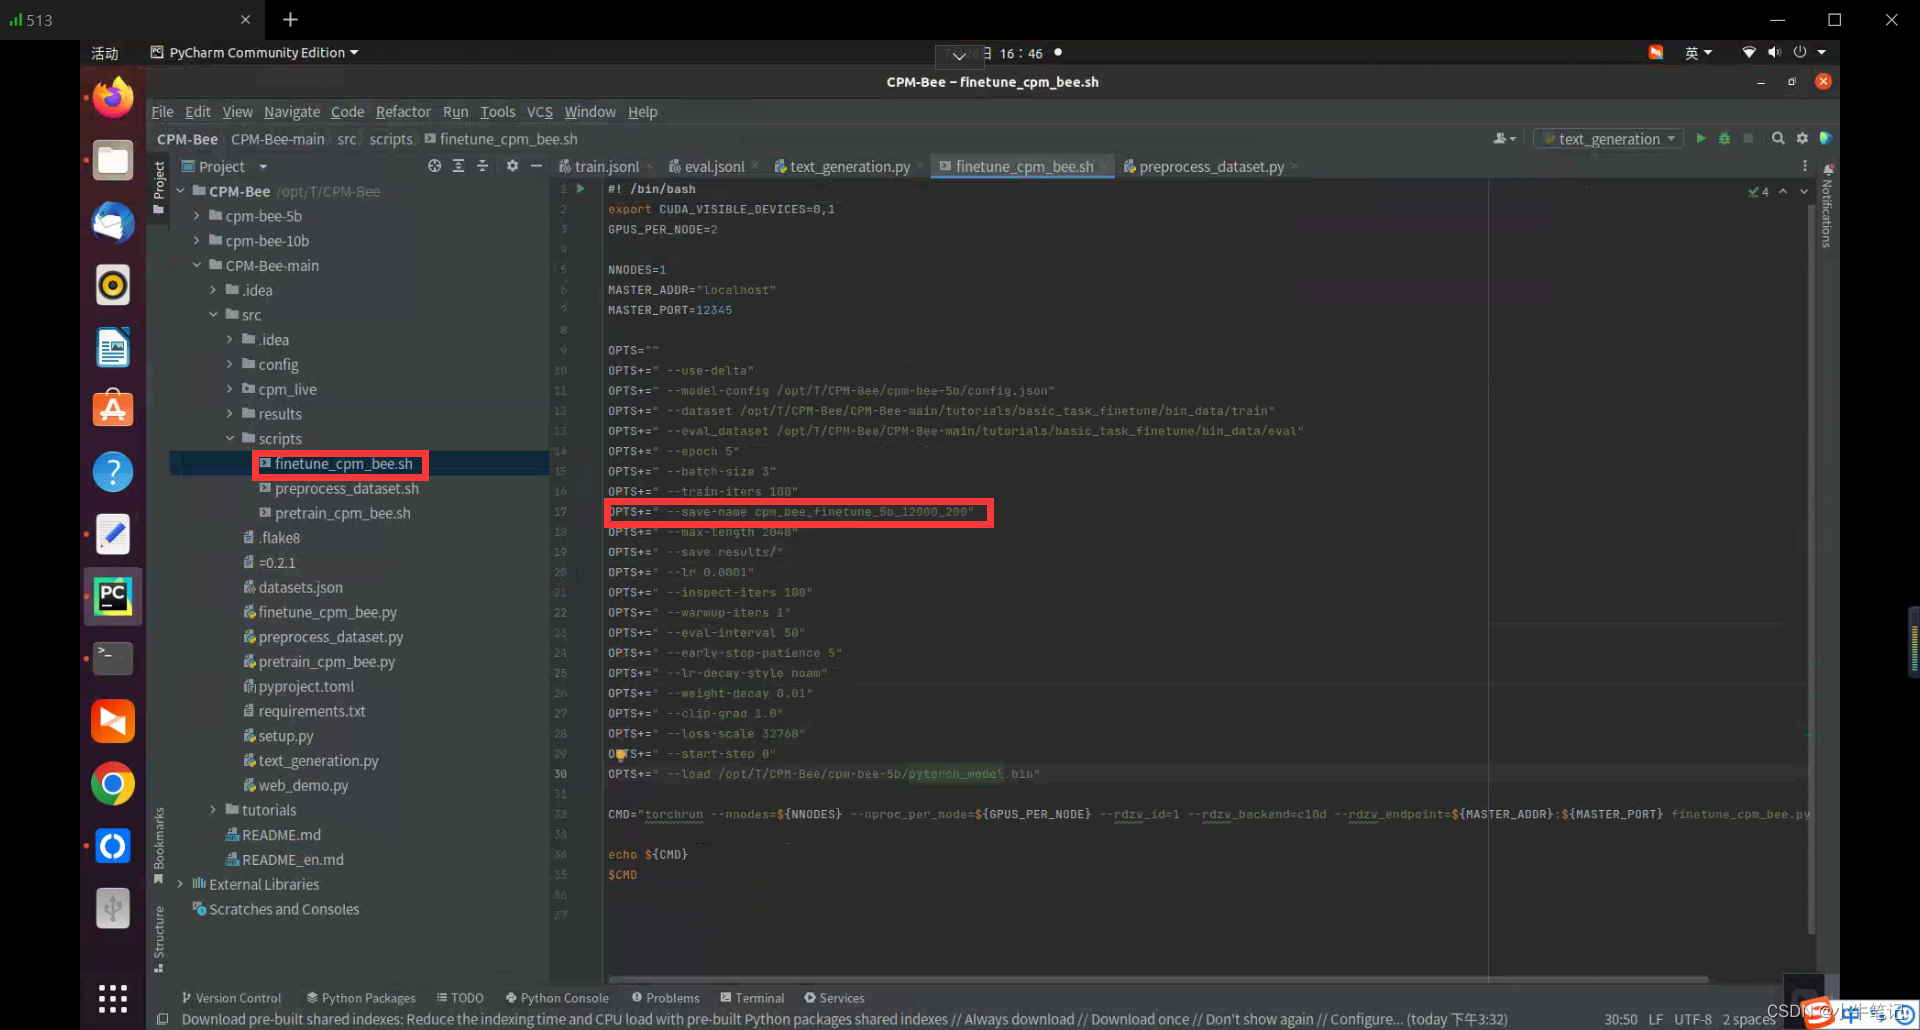This screenshot has height=1030, width=1920.
Task: Open Thunderbird mail from the dock
Action: coord(113,222)
